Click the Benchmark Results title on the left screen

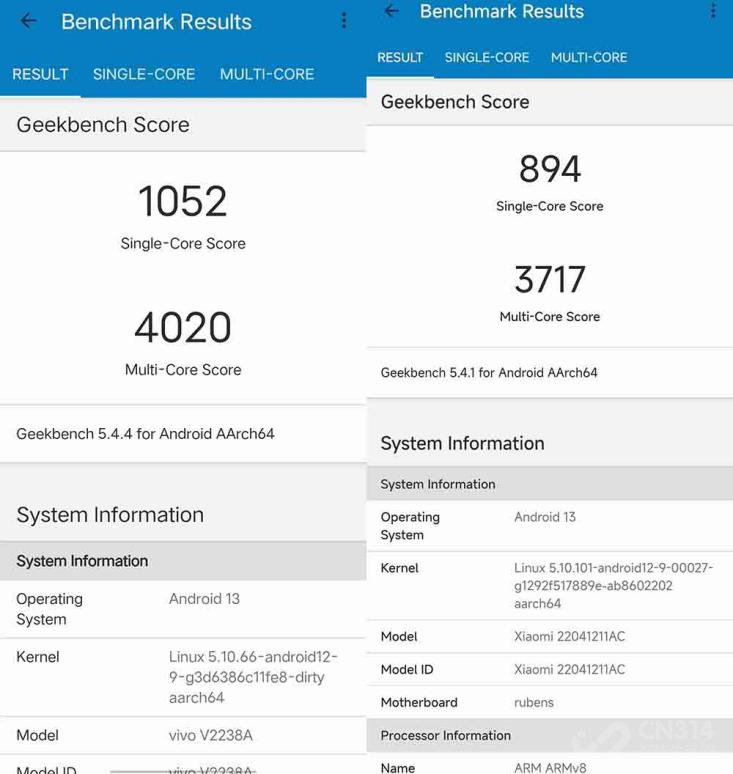click(156, 22)
